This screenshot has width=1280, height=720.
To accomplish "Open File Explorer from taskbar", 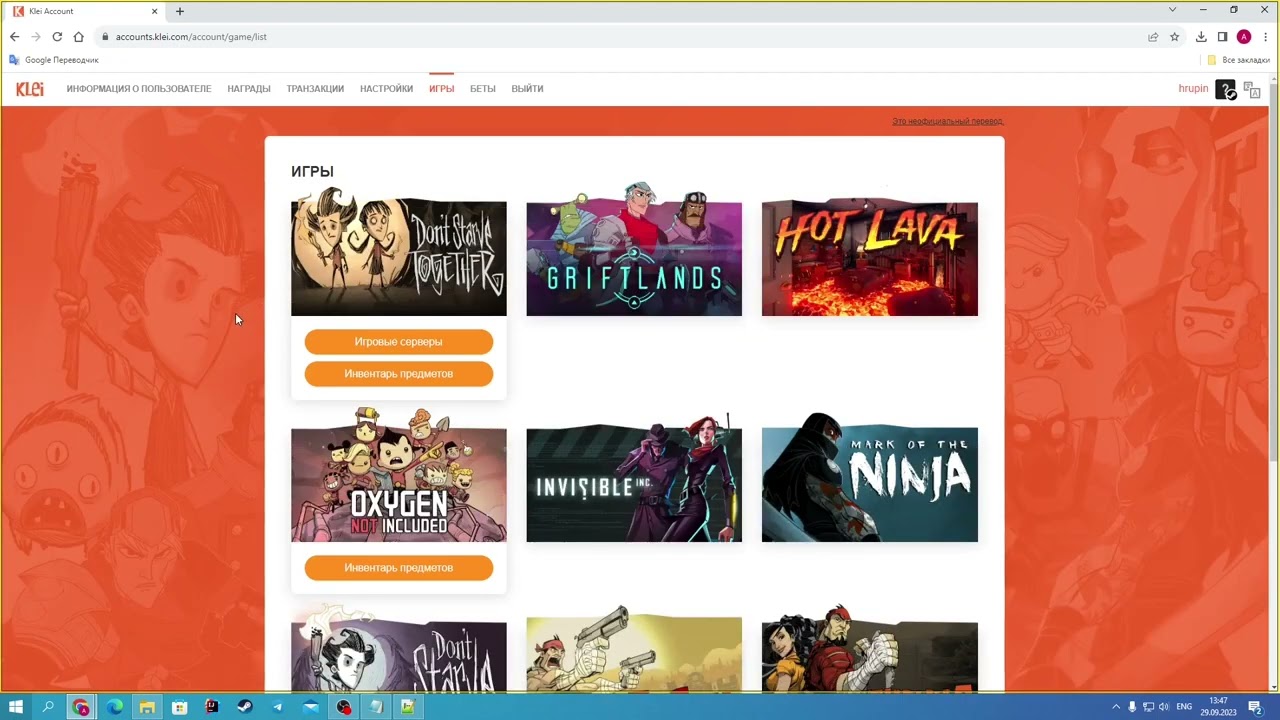I will click(x=147, y=707).
